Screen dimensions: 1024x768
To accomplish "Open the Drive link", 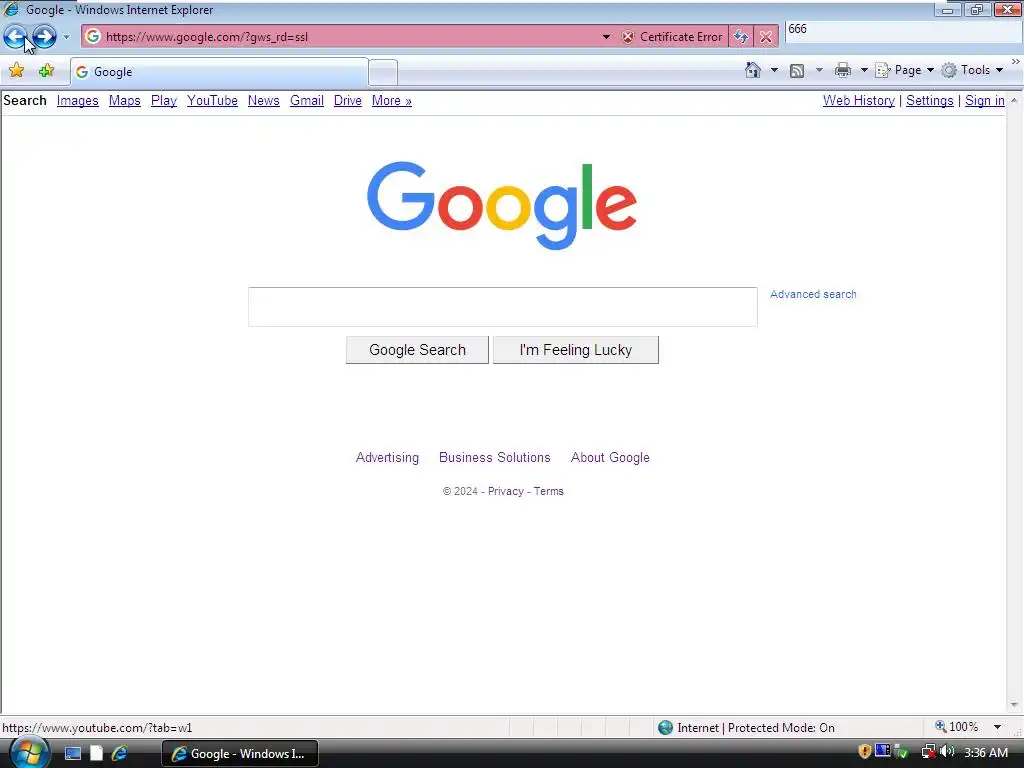I will coord(347,101).
